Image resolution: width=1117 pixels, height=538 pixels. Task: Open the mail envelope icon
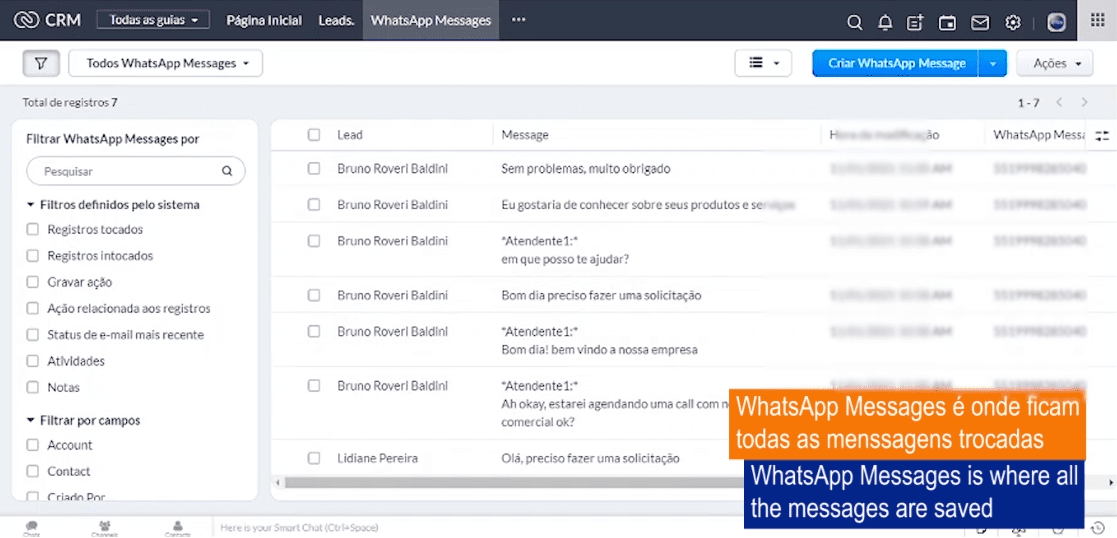(x=980, y=22)
